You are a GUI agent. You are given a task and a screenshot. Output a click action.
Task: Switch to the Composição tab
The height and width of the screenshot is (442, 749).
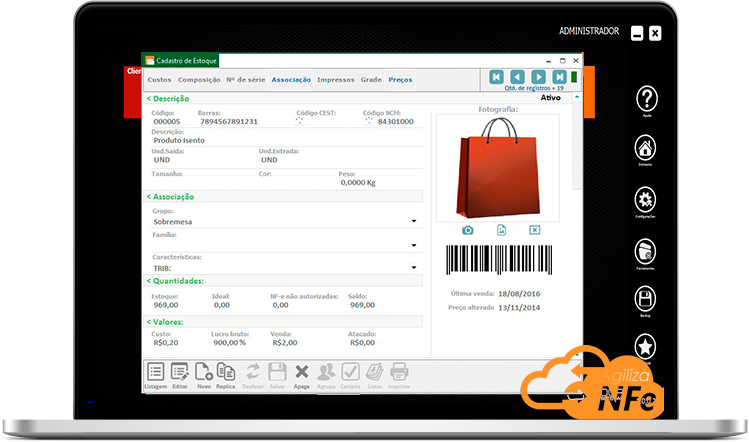tap(199, 79)
